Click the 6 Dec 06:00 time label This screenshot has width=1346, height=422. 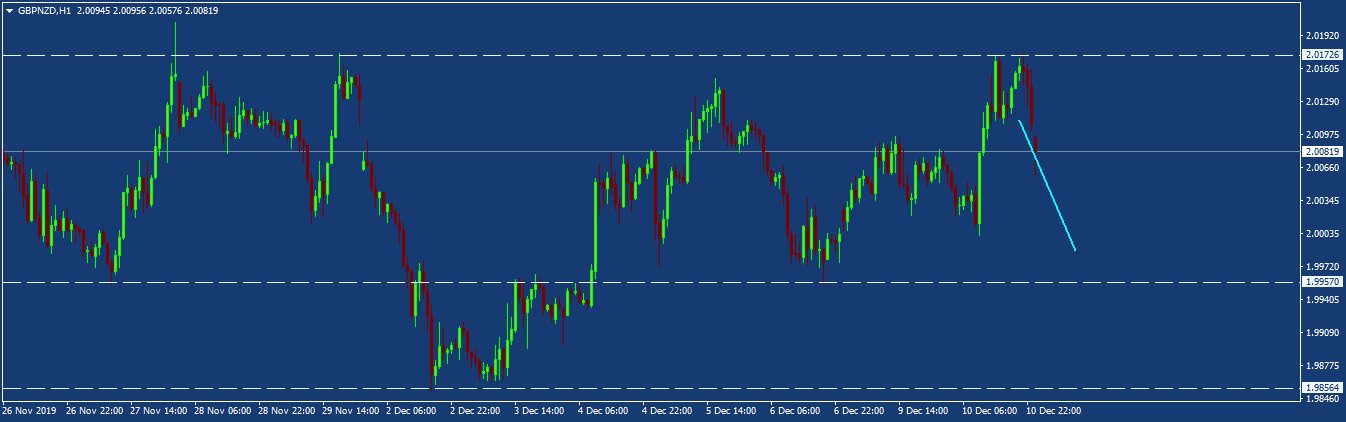[x=795, y=411]
